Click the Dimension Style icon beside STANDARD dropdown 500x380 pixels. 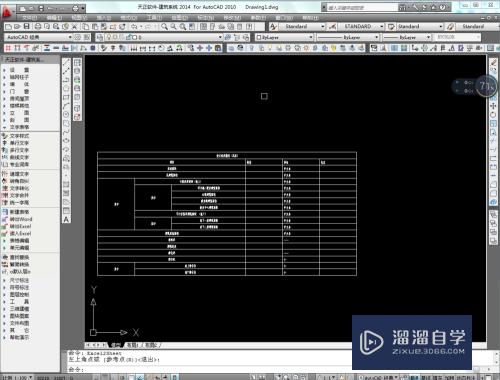(x=332, y=26)
